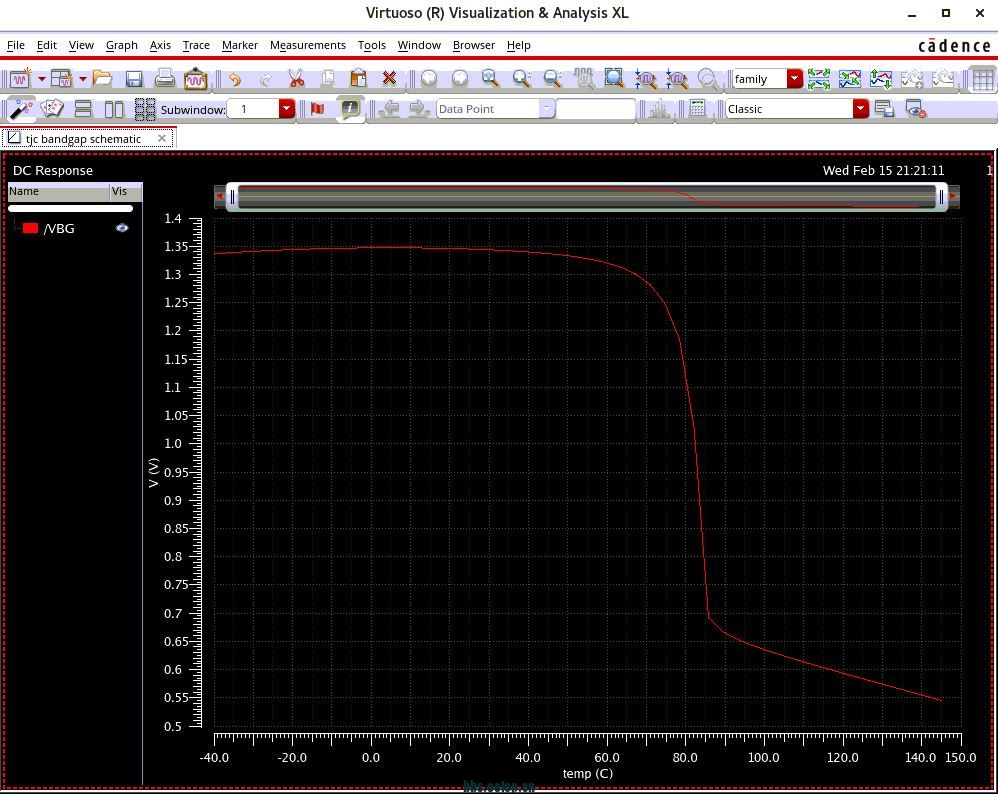Open the Measurements menu
Image resolution: width=998 pixels, height=798 pixels.
[x=308, y=45]
